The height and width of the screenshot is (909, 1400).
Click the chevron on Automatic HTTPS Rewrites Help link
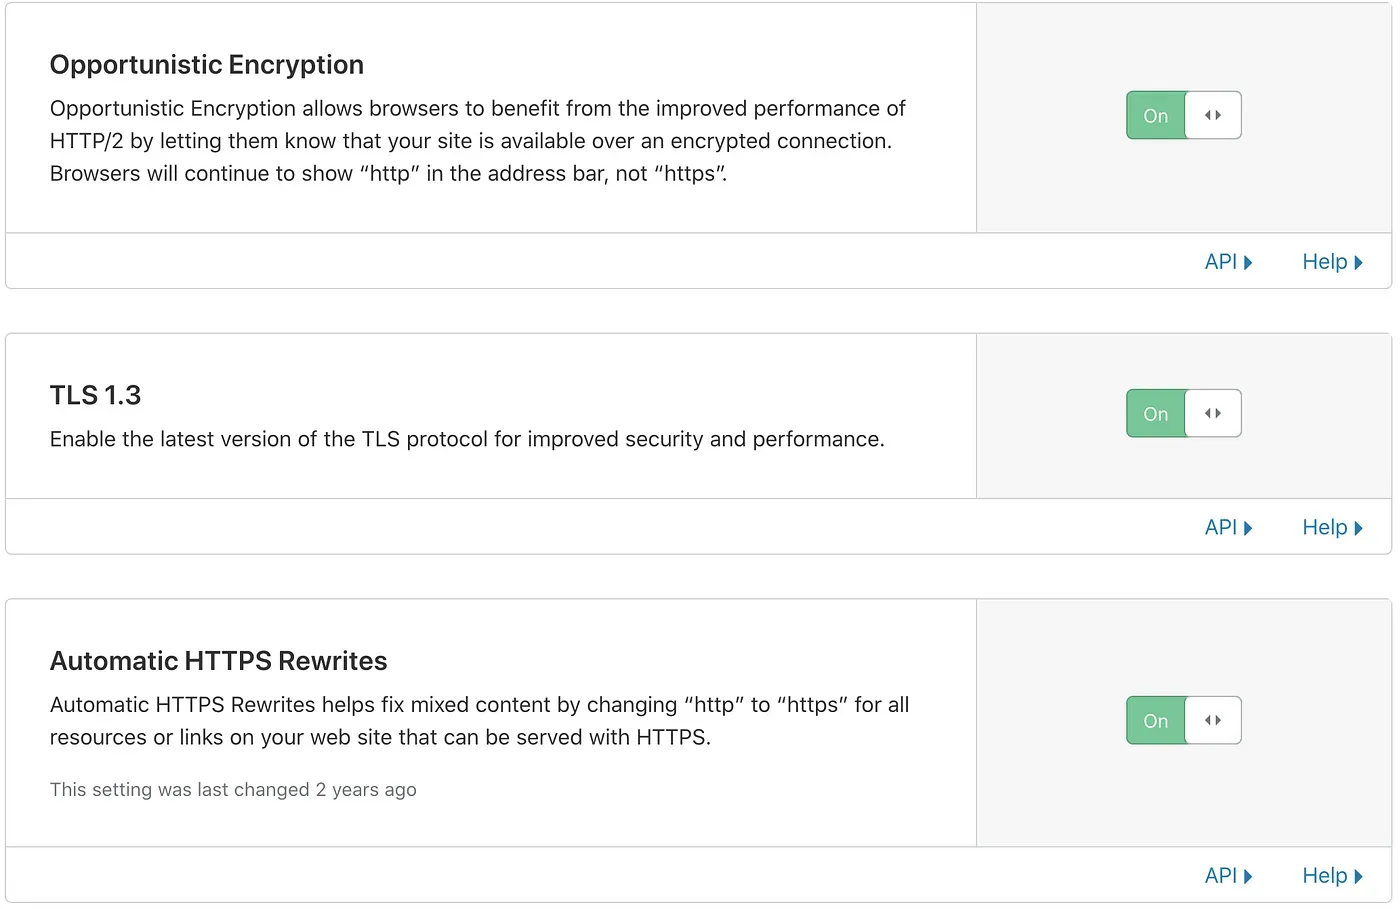pos(1359,875)
